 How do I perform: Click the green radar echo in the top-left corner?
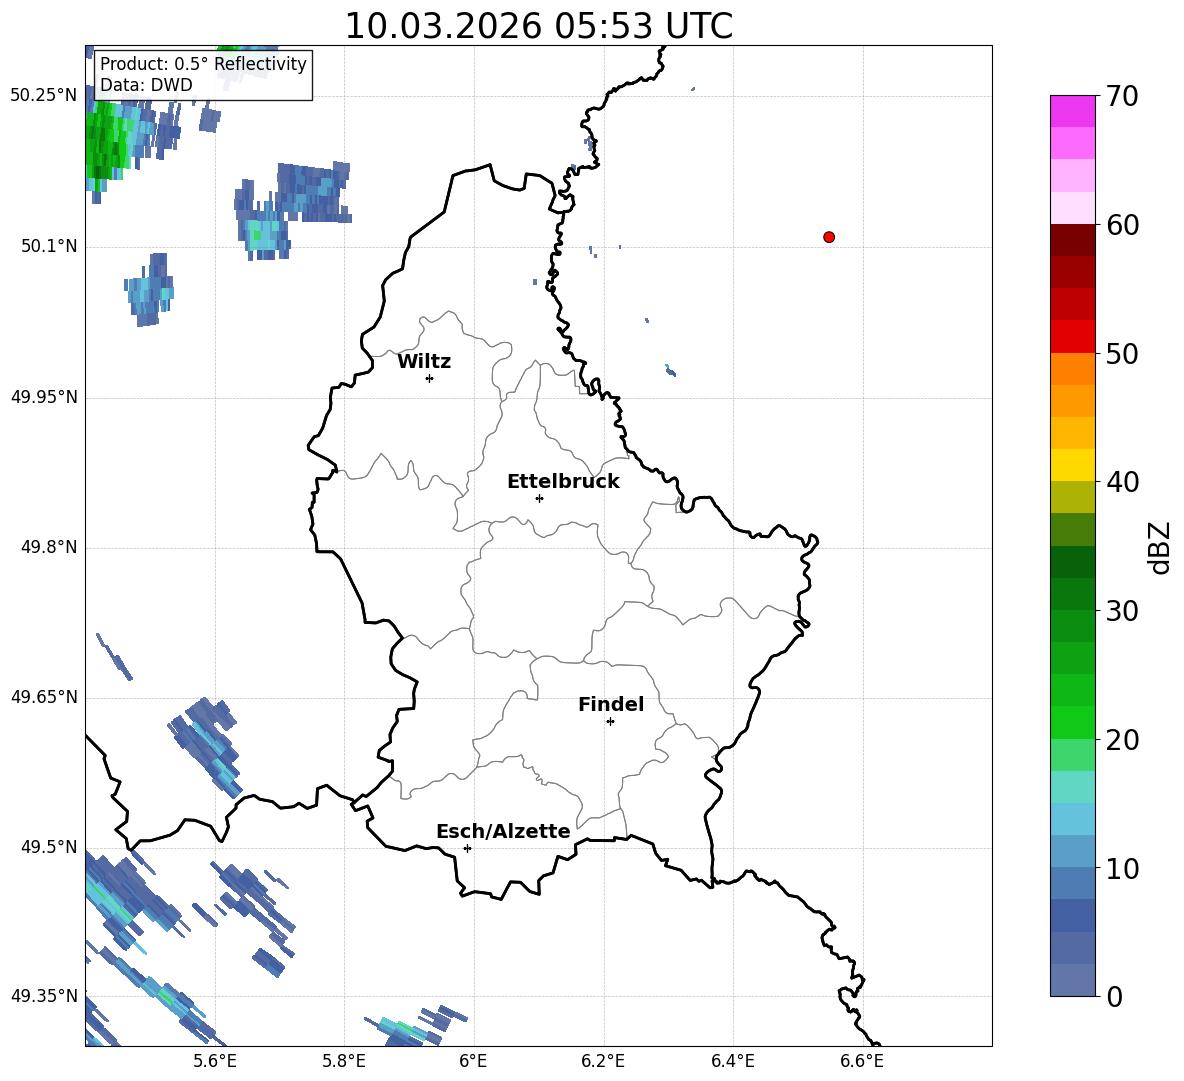point(106,142)
